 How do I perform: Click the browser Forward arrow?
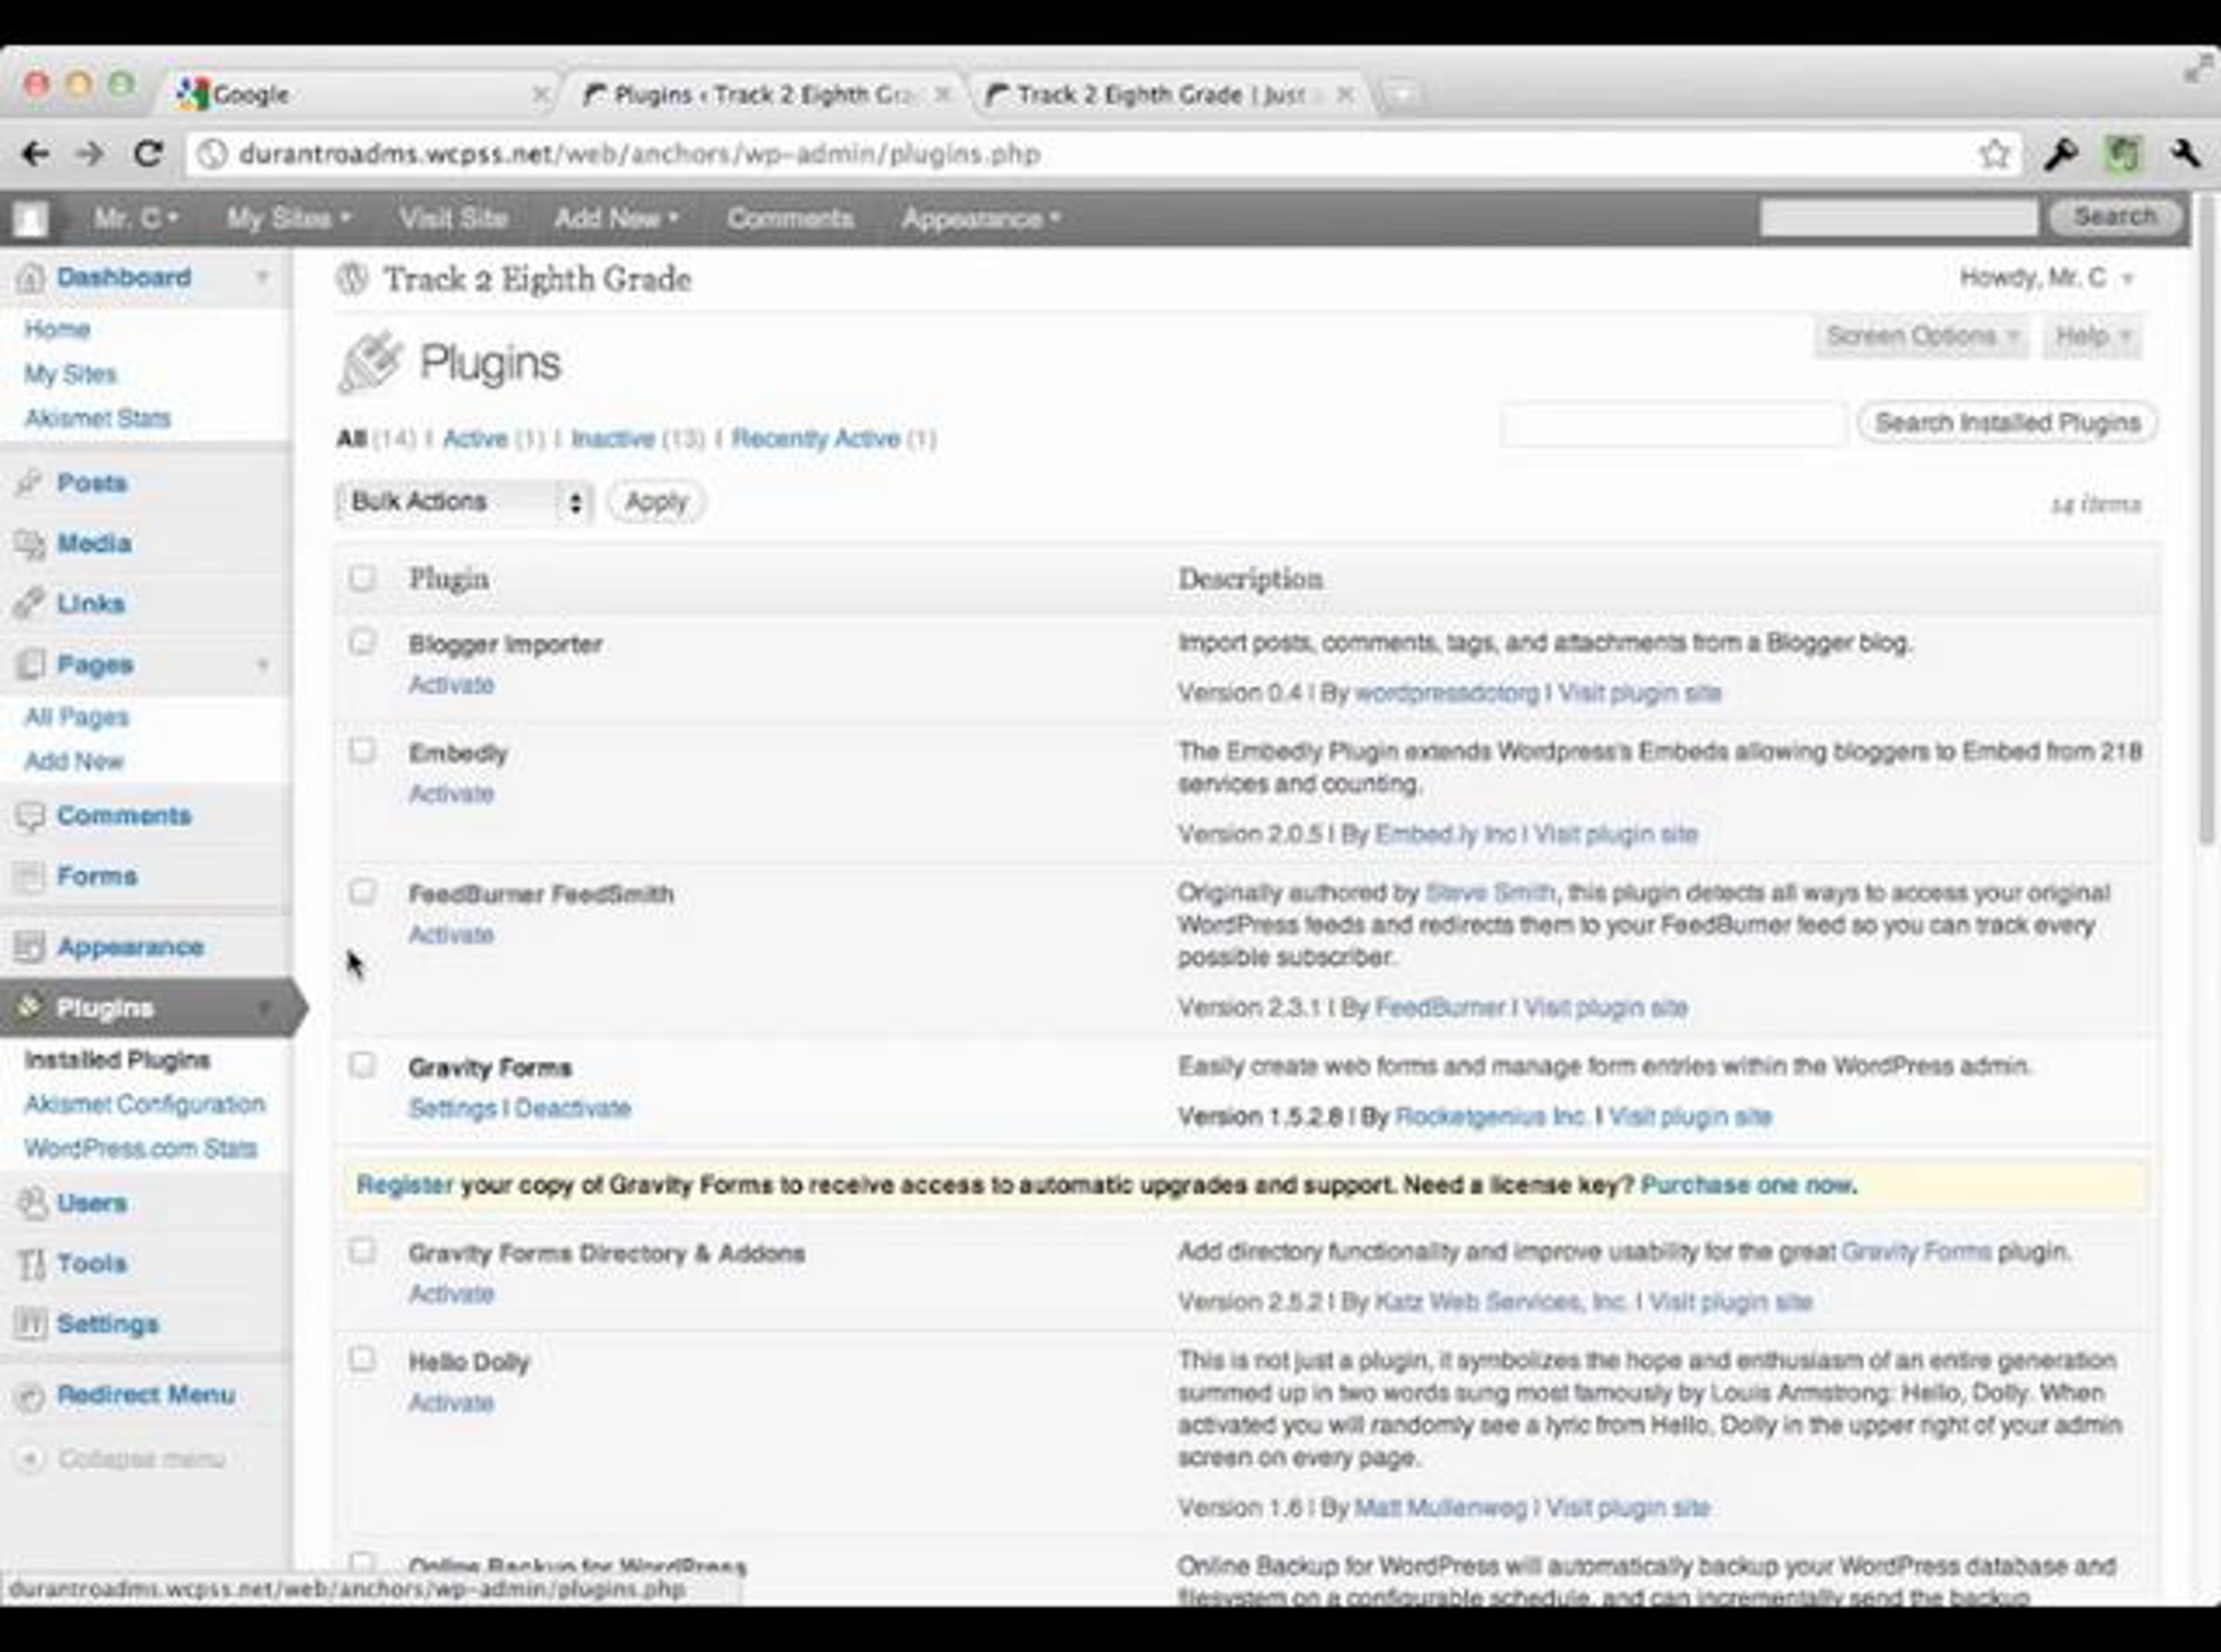coord(91,154)
